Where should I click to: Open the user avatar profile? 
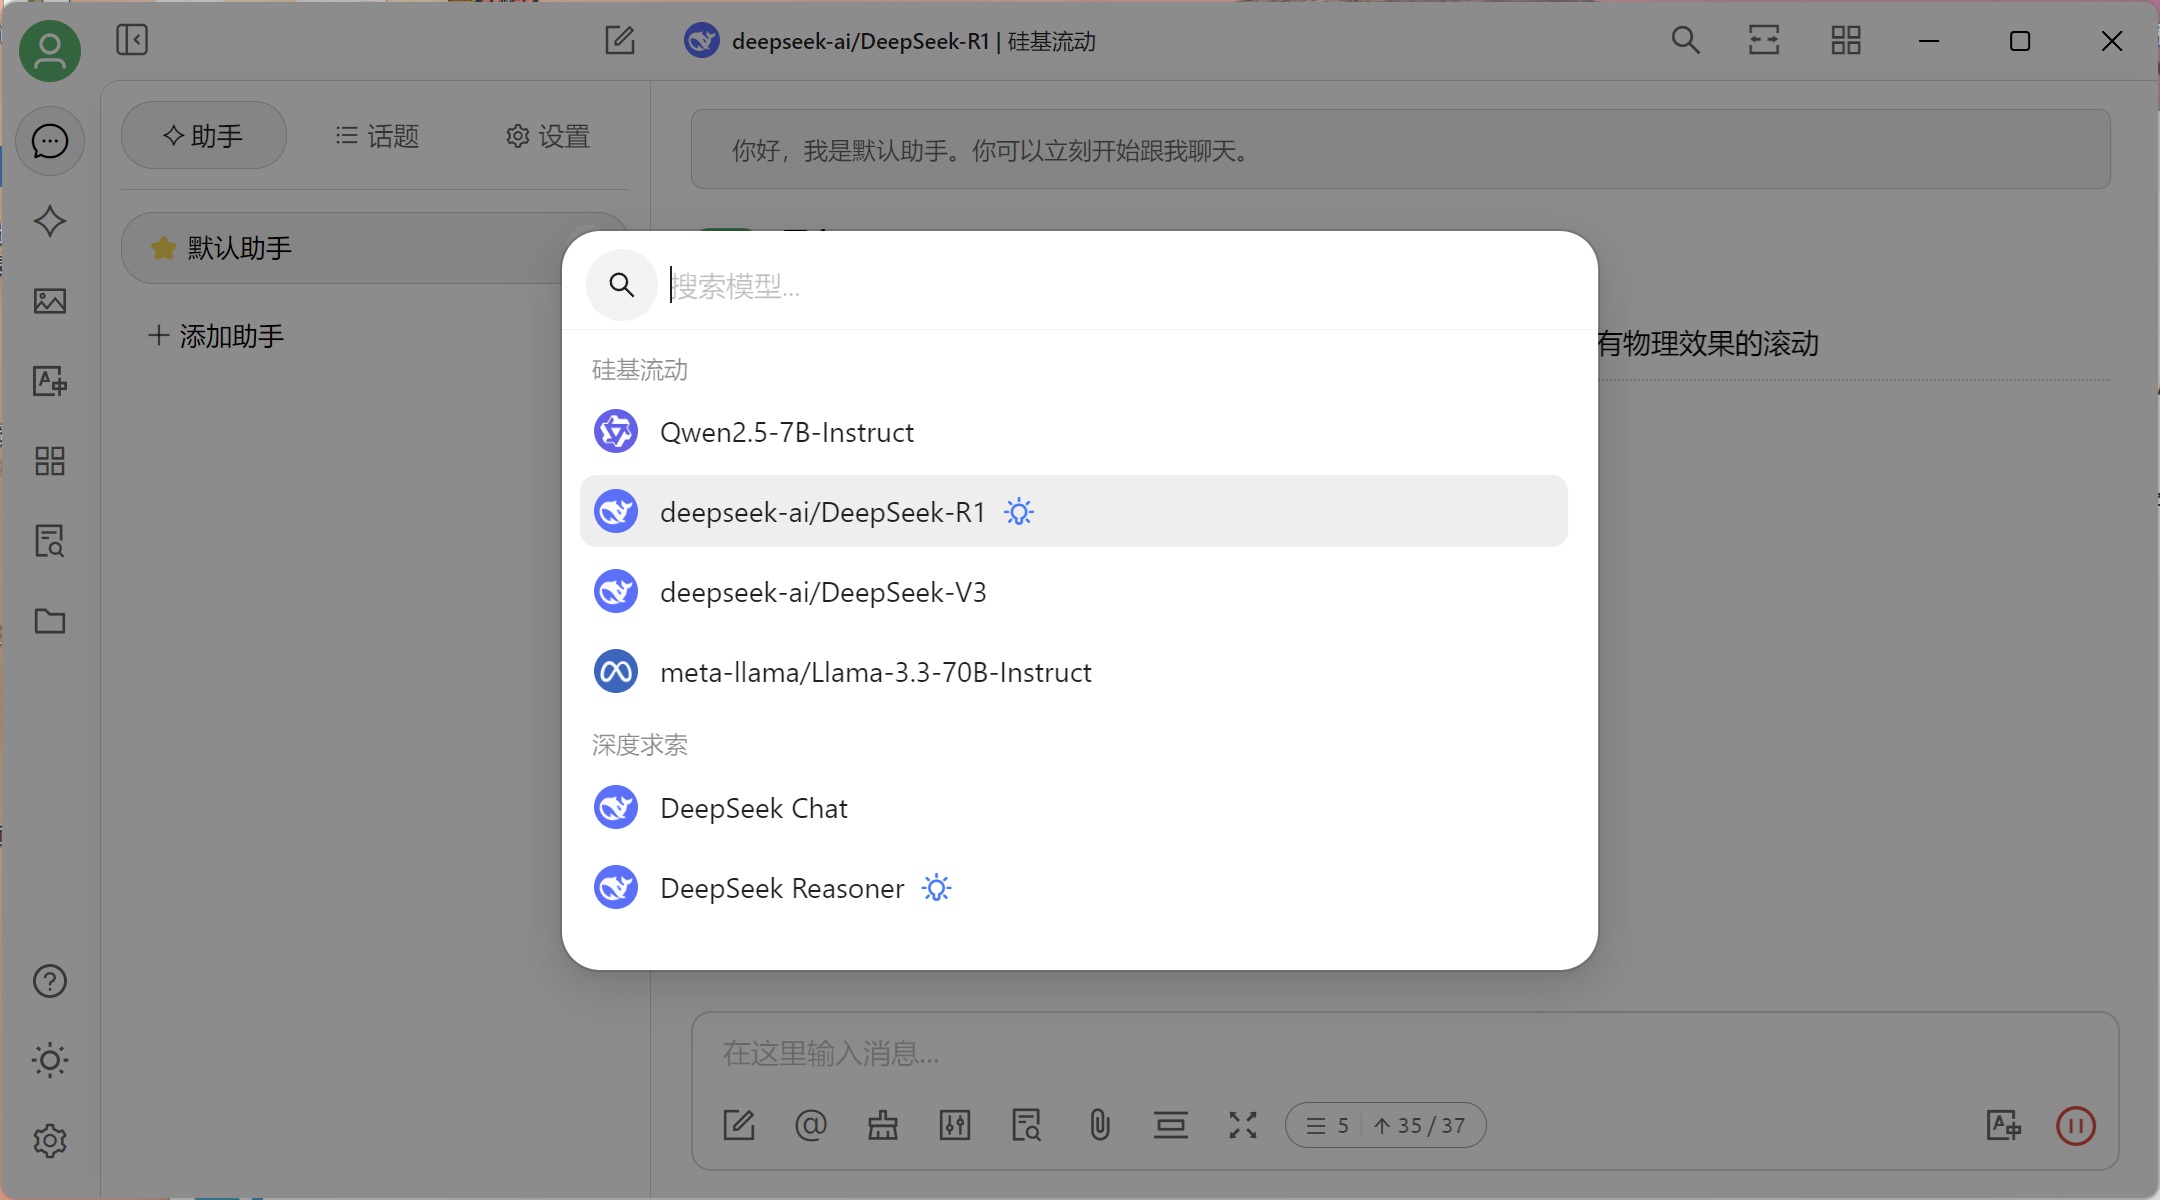(x=49, y=50)
